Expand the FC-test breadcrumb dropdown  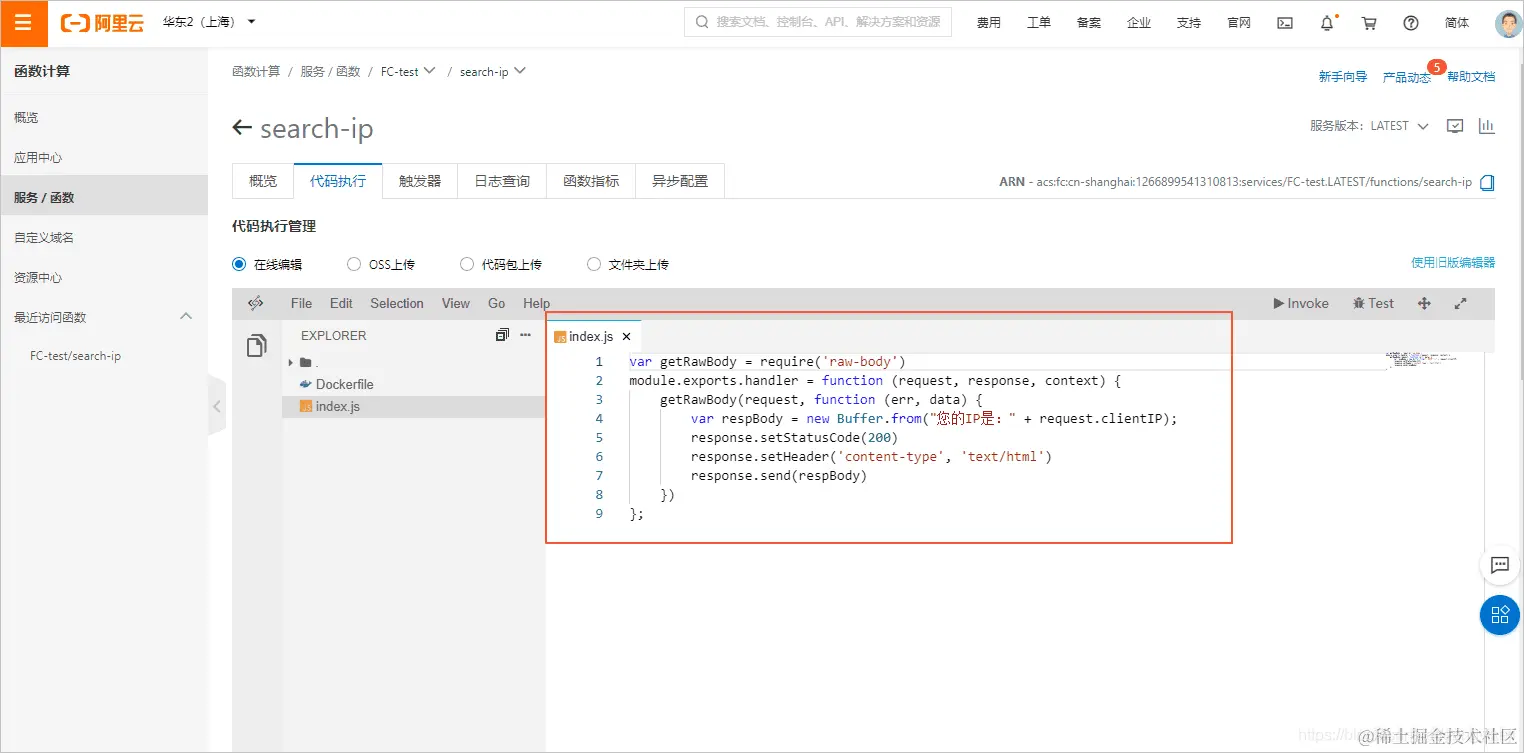pyautogui.click(x=430, y=71)
